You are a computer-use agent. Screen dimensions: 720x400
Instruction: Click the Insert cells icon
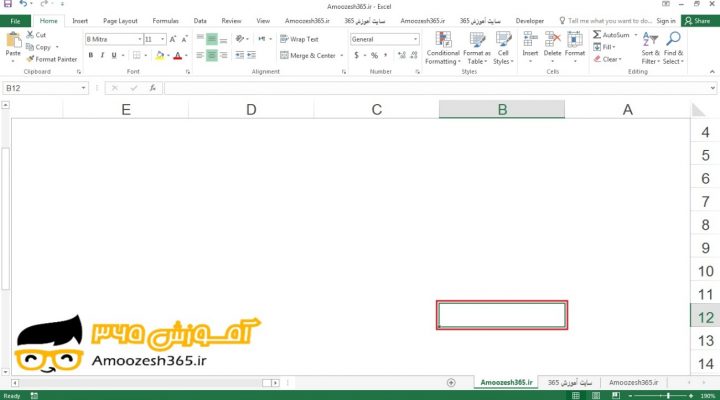pos(530,39)
